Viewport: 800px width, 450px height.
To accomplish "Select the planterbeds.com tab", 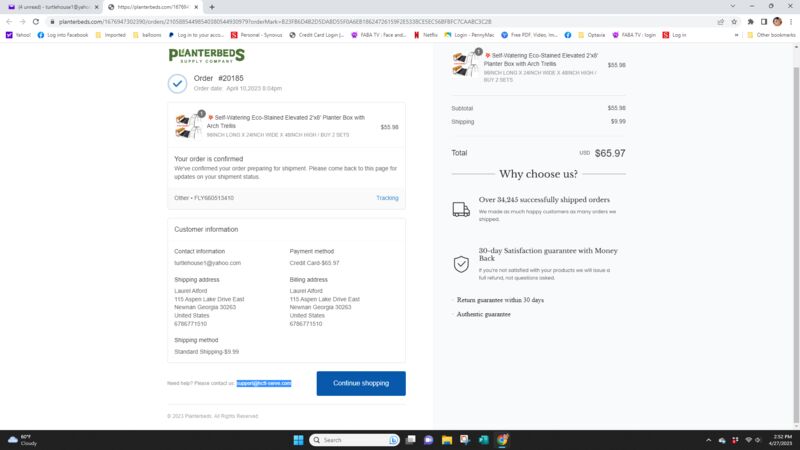I will tap(151, 7).
